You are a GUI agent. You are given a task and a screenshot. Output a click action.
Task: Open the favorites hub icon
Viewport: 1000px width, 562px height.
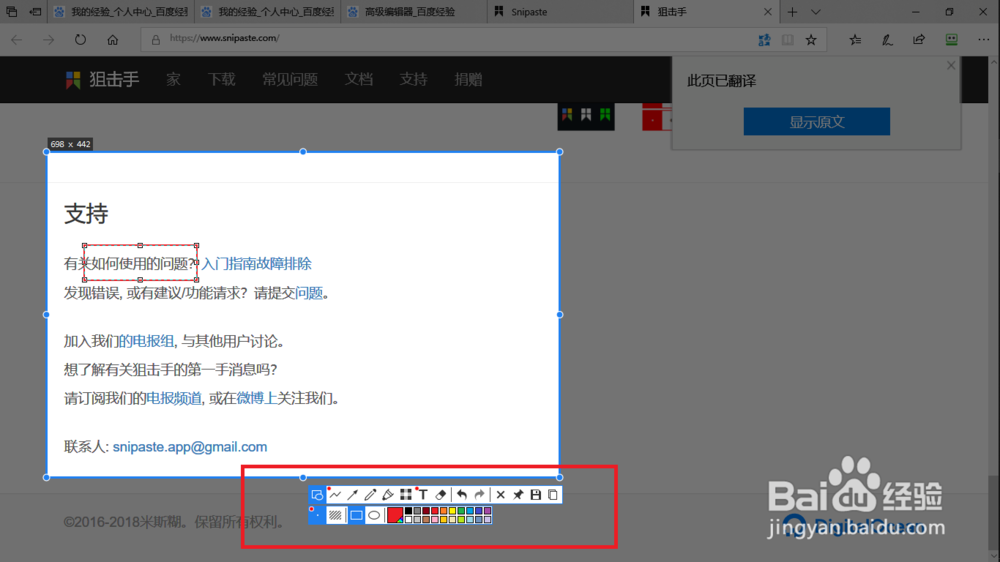[855, 40]
